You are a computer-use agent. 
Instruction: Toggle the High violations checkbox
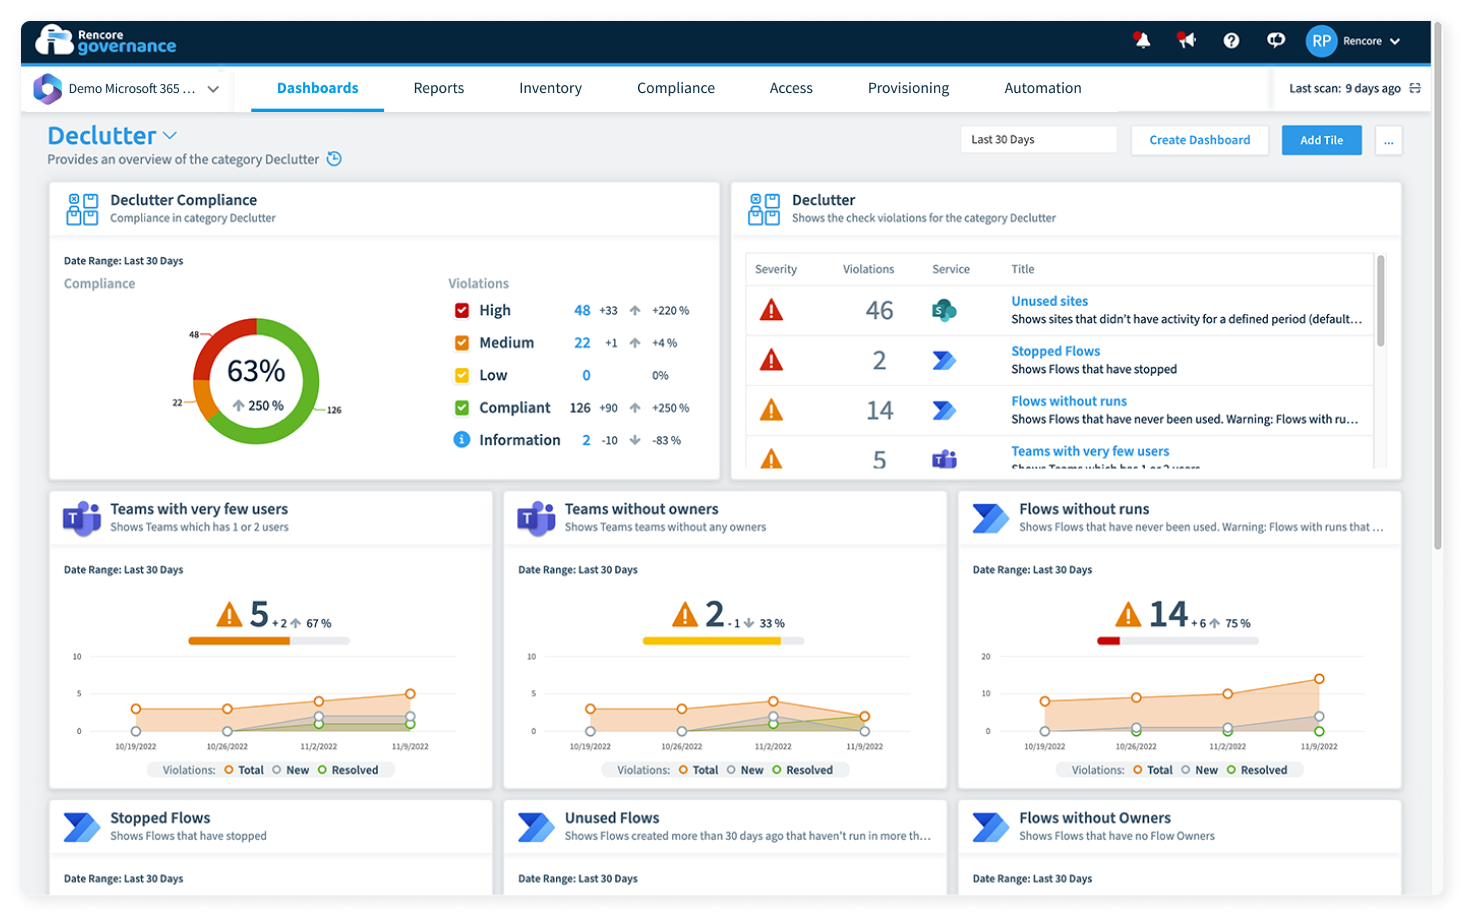[462, 310]
